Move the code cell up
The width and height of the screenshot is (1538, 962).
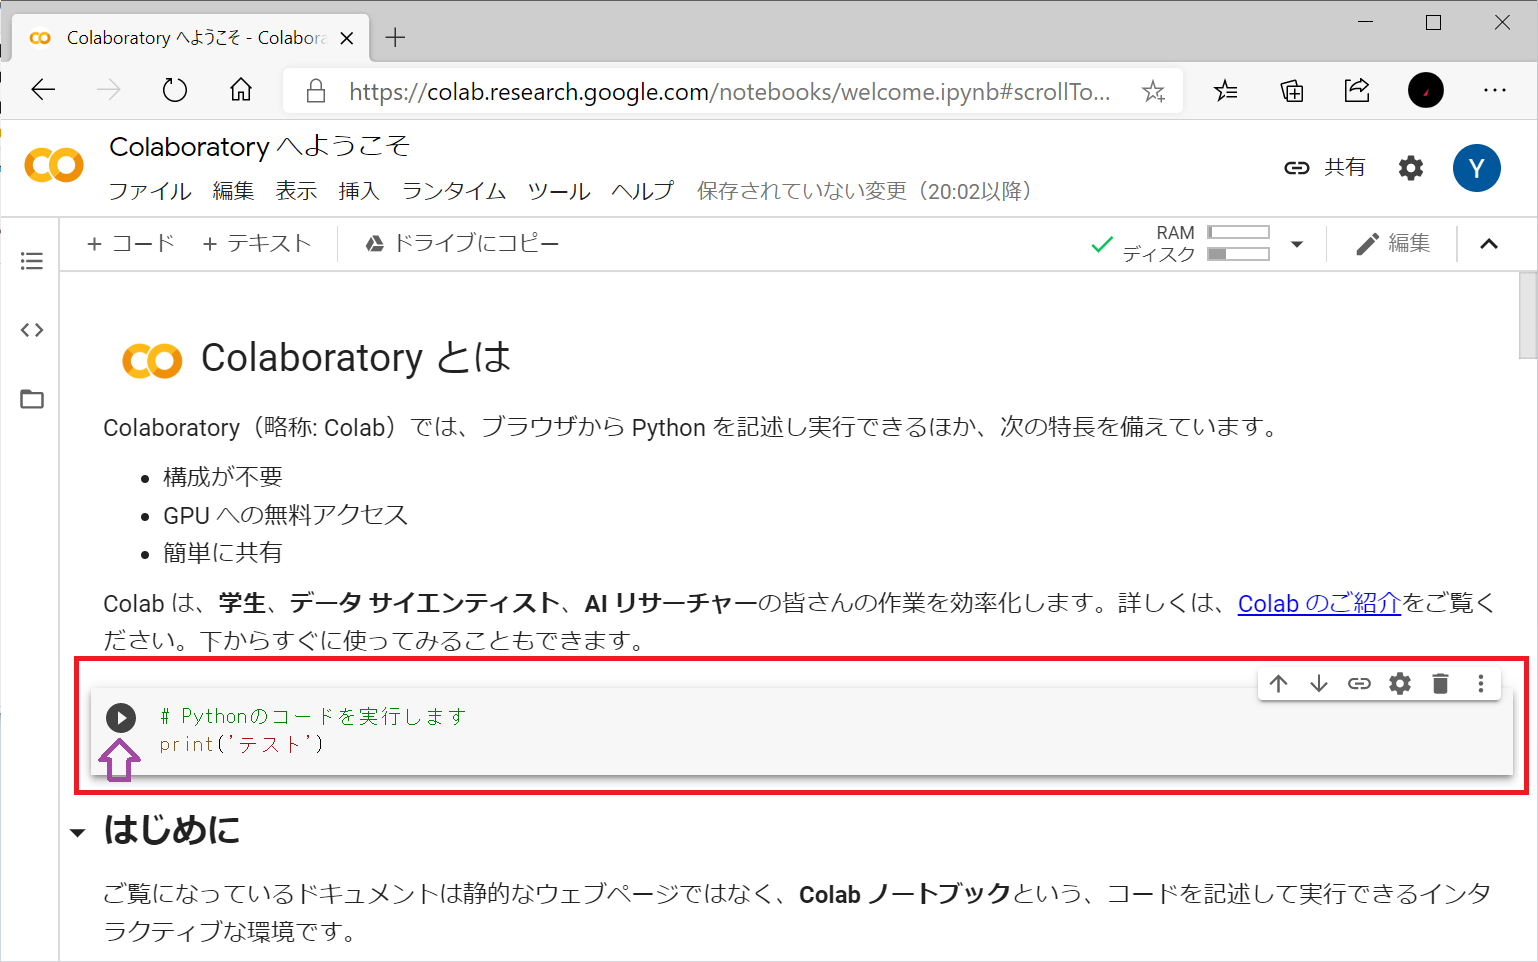(1278, 684)
